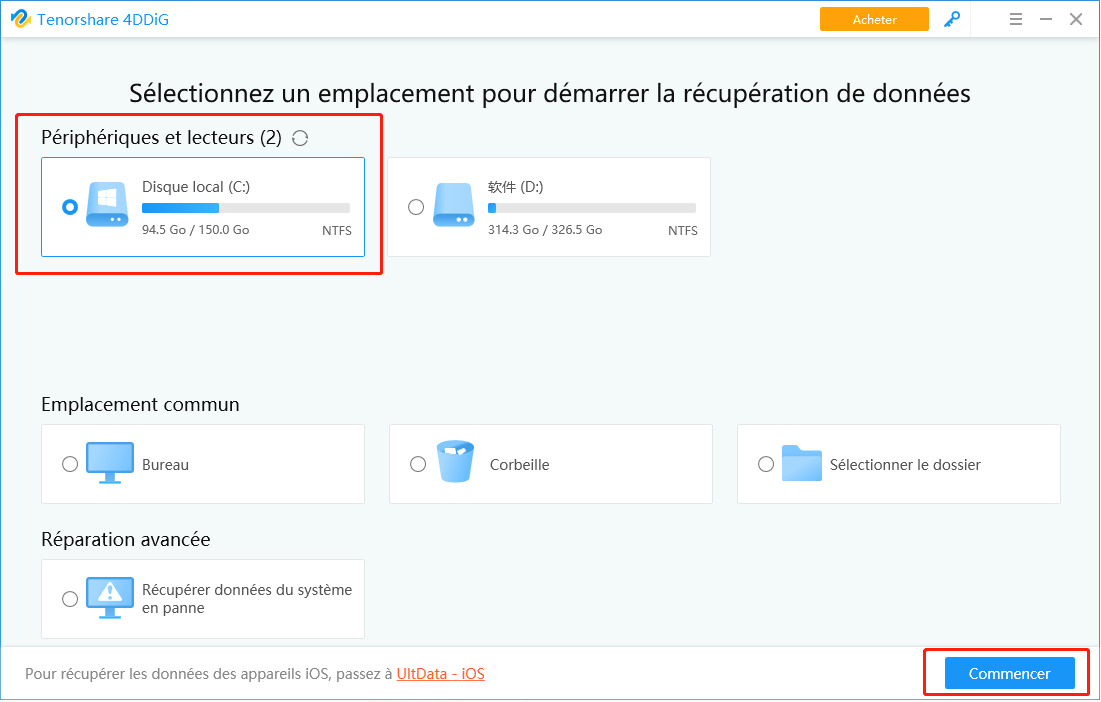
Task: Click the Emplacement commun heading
Action: coord(140,404)
